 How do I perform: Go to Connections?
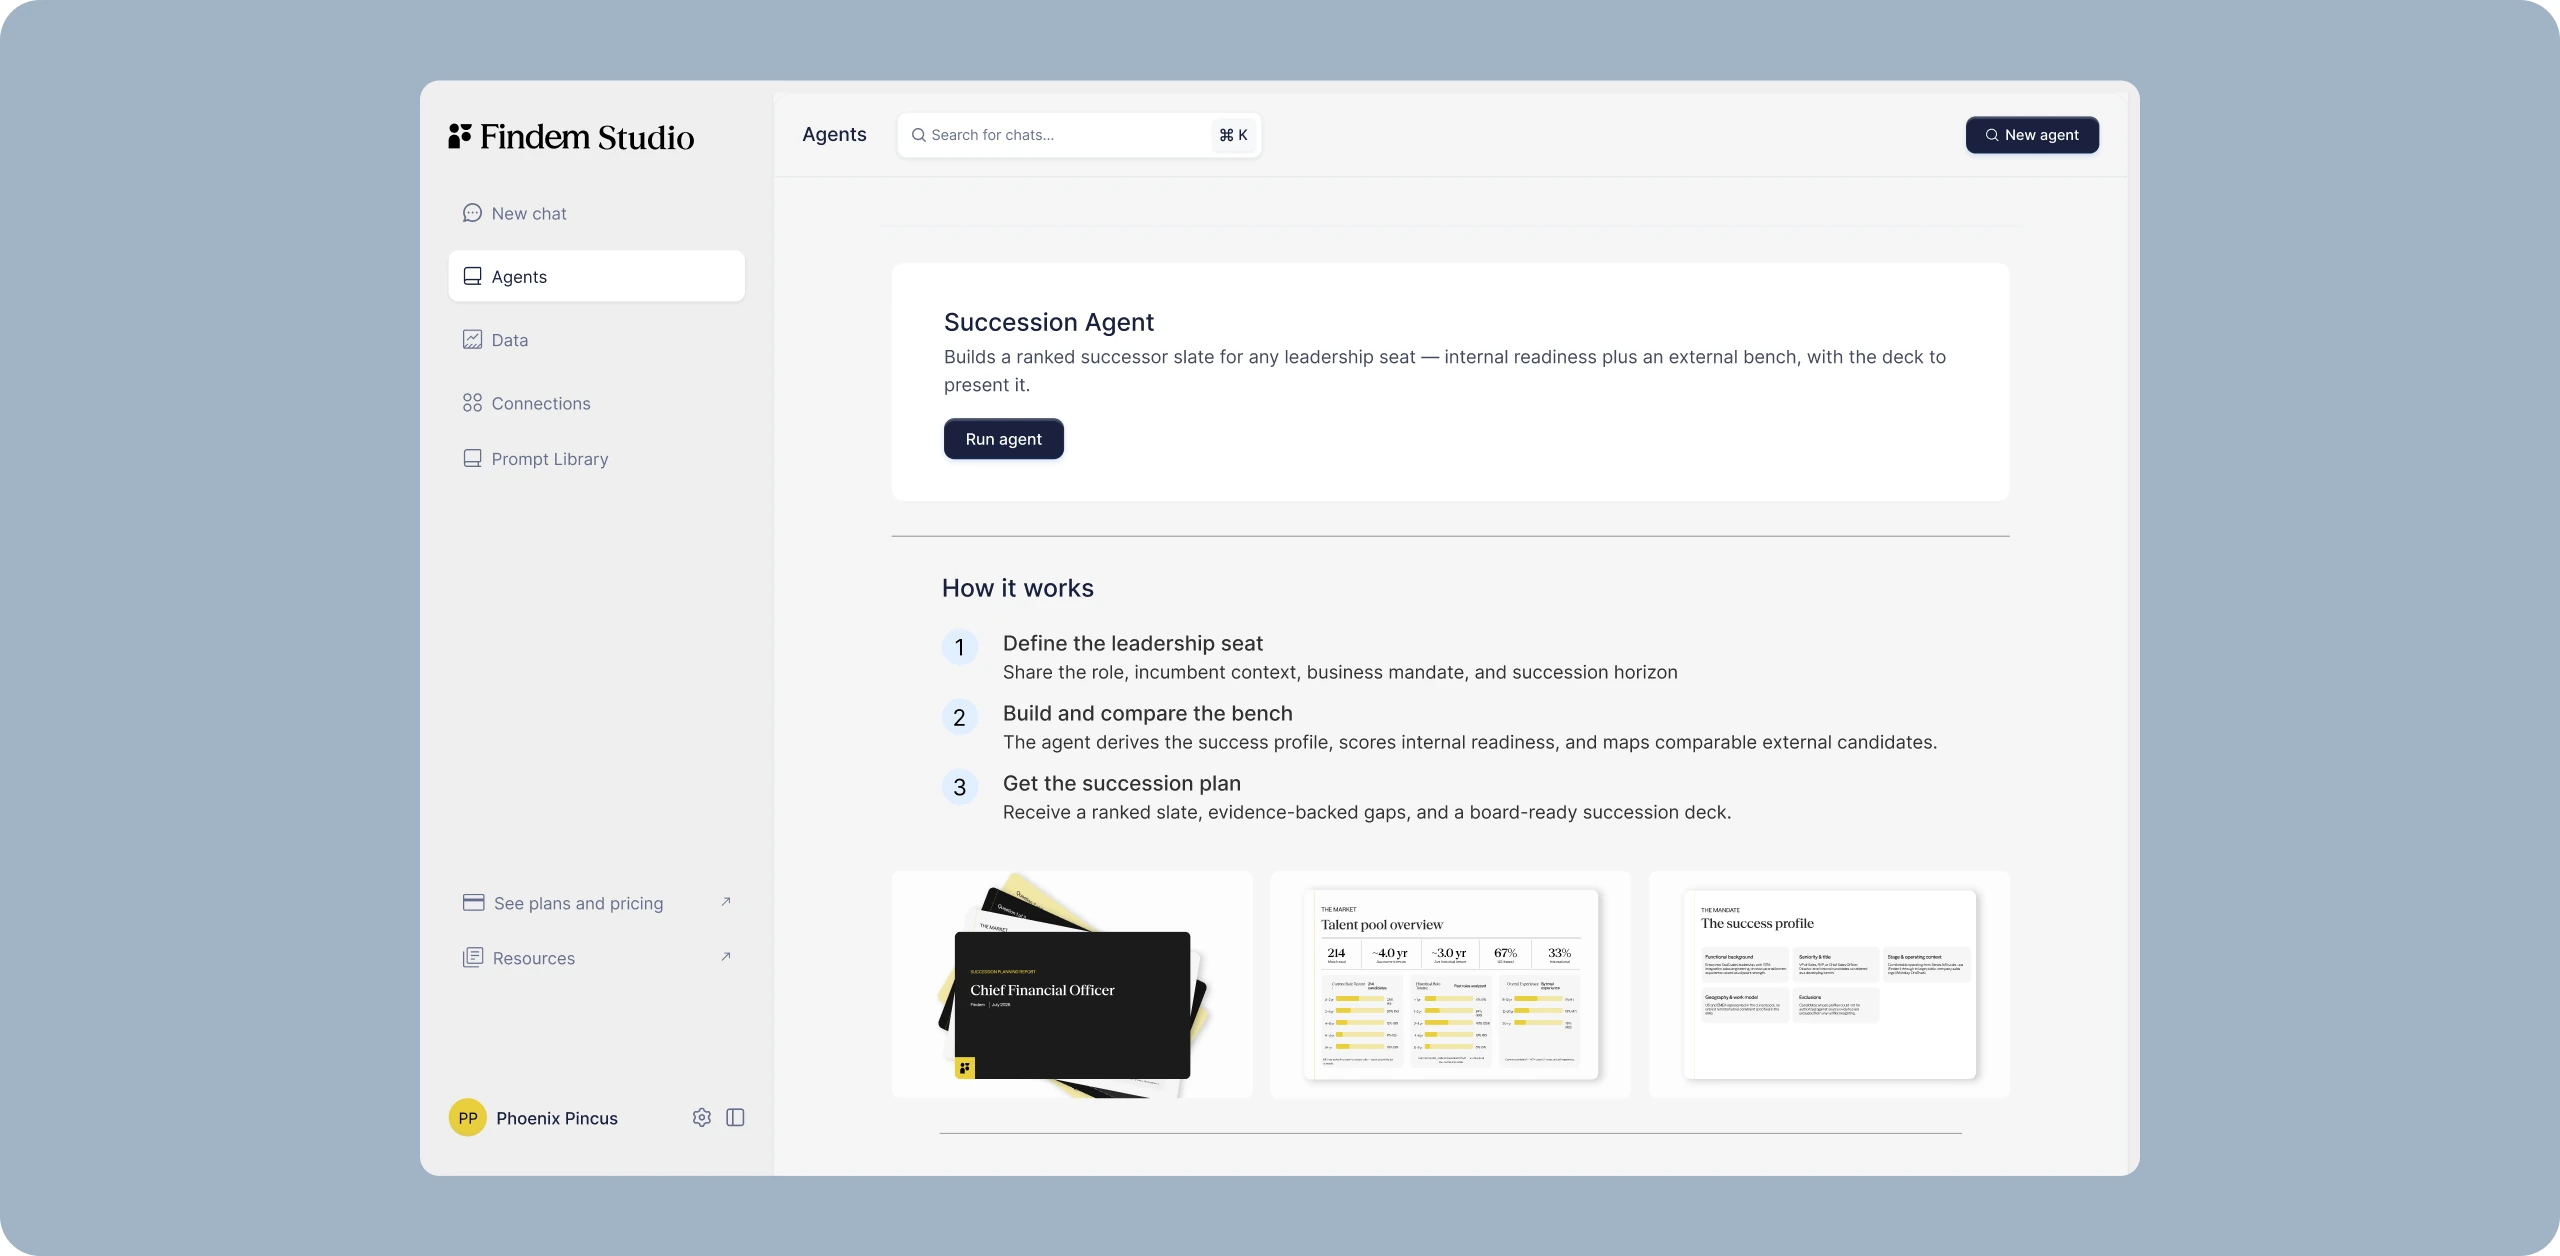tap(596, 403)
